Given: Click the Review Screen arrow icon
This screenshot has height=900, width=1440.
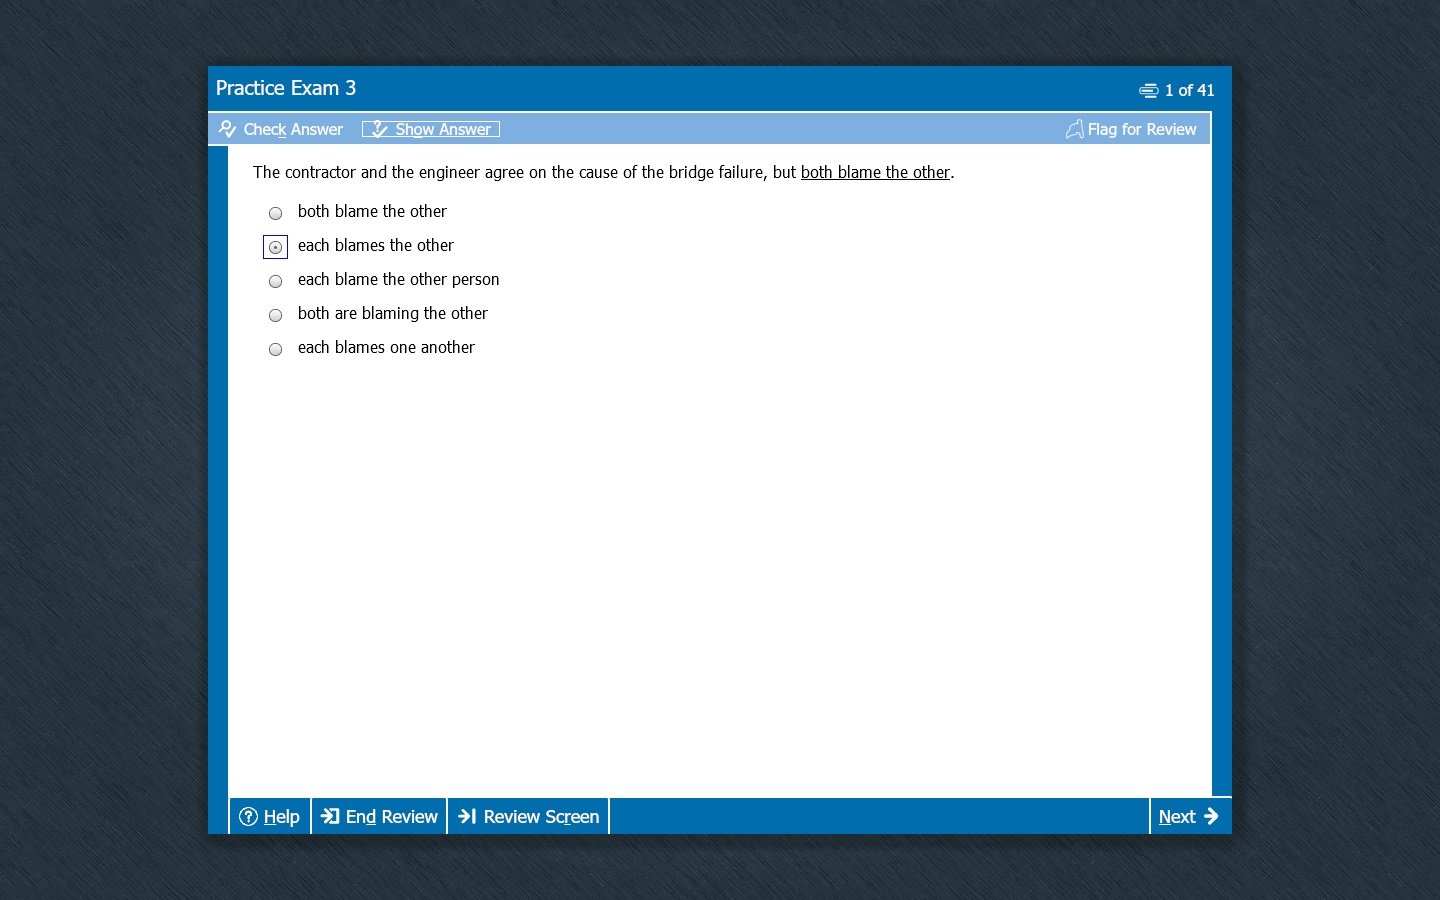Looking at the screenshot, I should [x=467, y=817].
